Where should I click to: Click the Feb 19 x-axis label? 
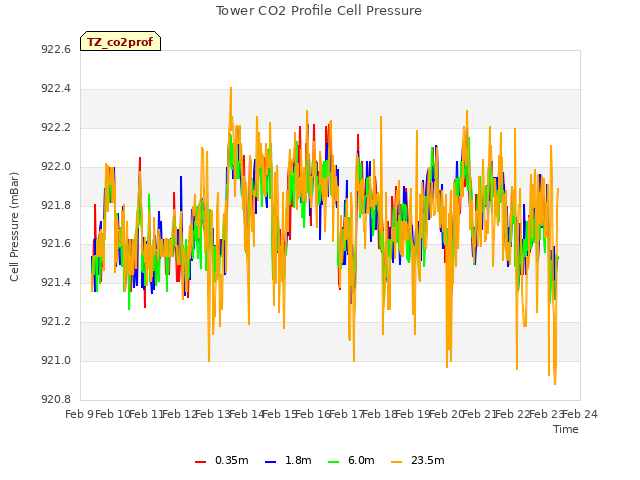point(412,414)
